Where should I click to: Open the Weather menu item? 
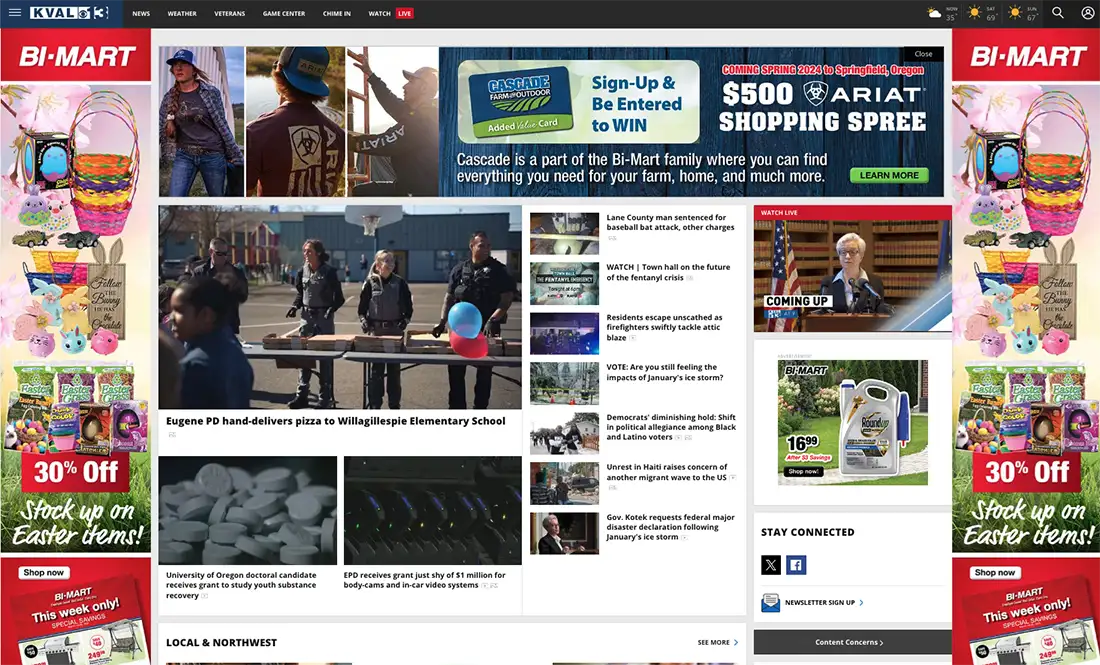click(x=182, y=13)
